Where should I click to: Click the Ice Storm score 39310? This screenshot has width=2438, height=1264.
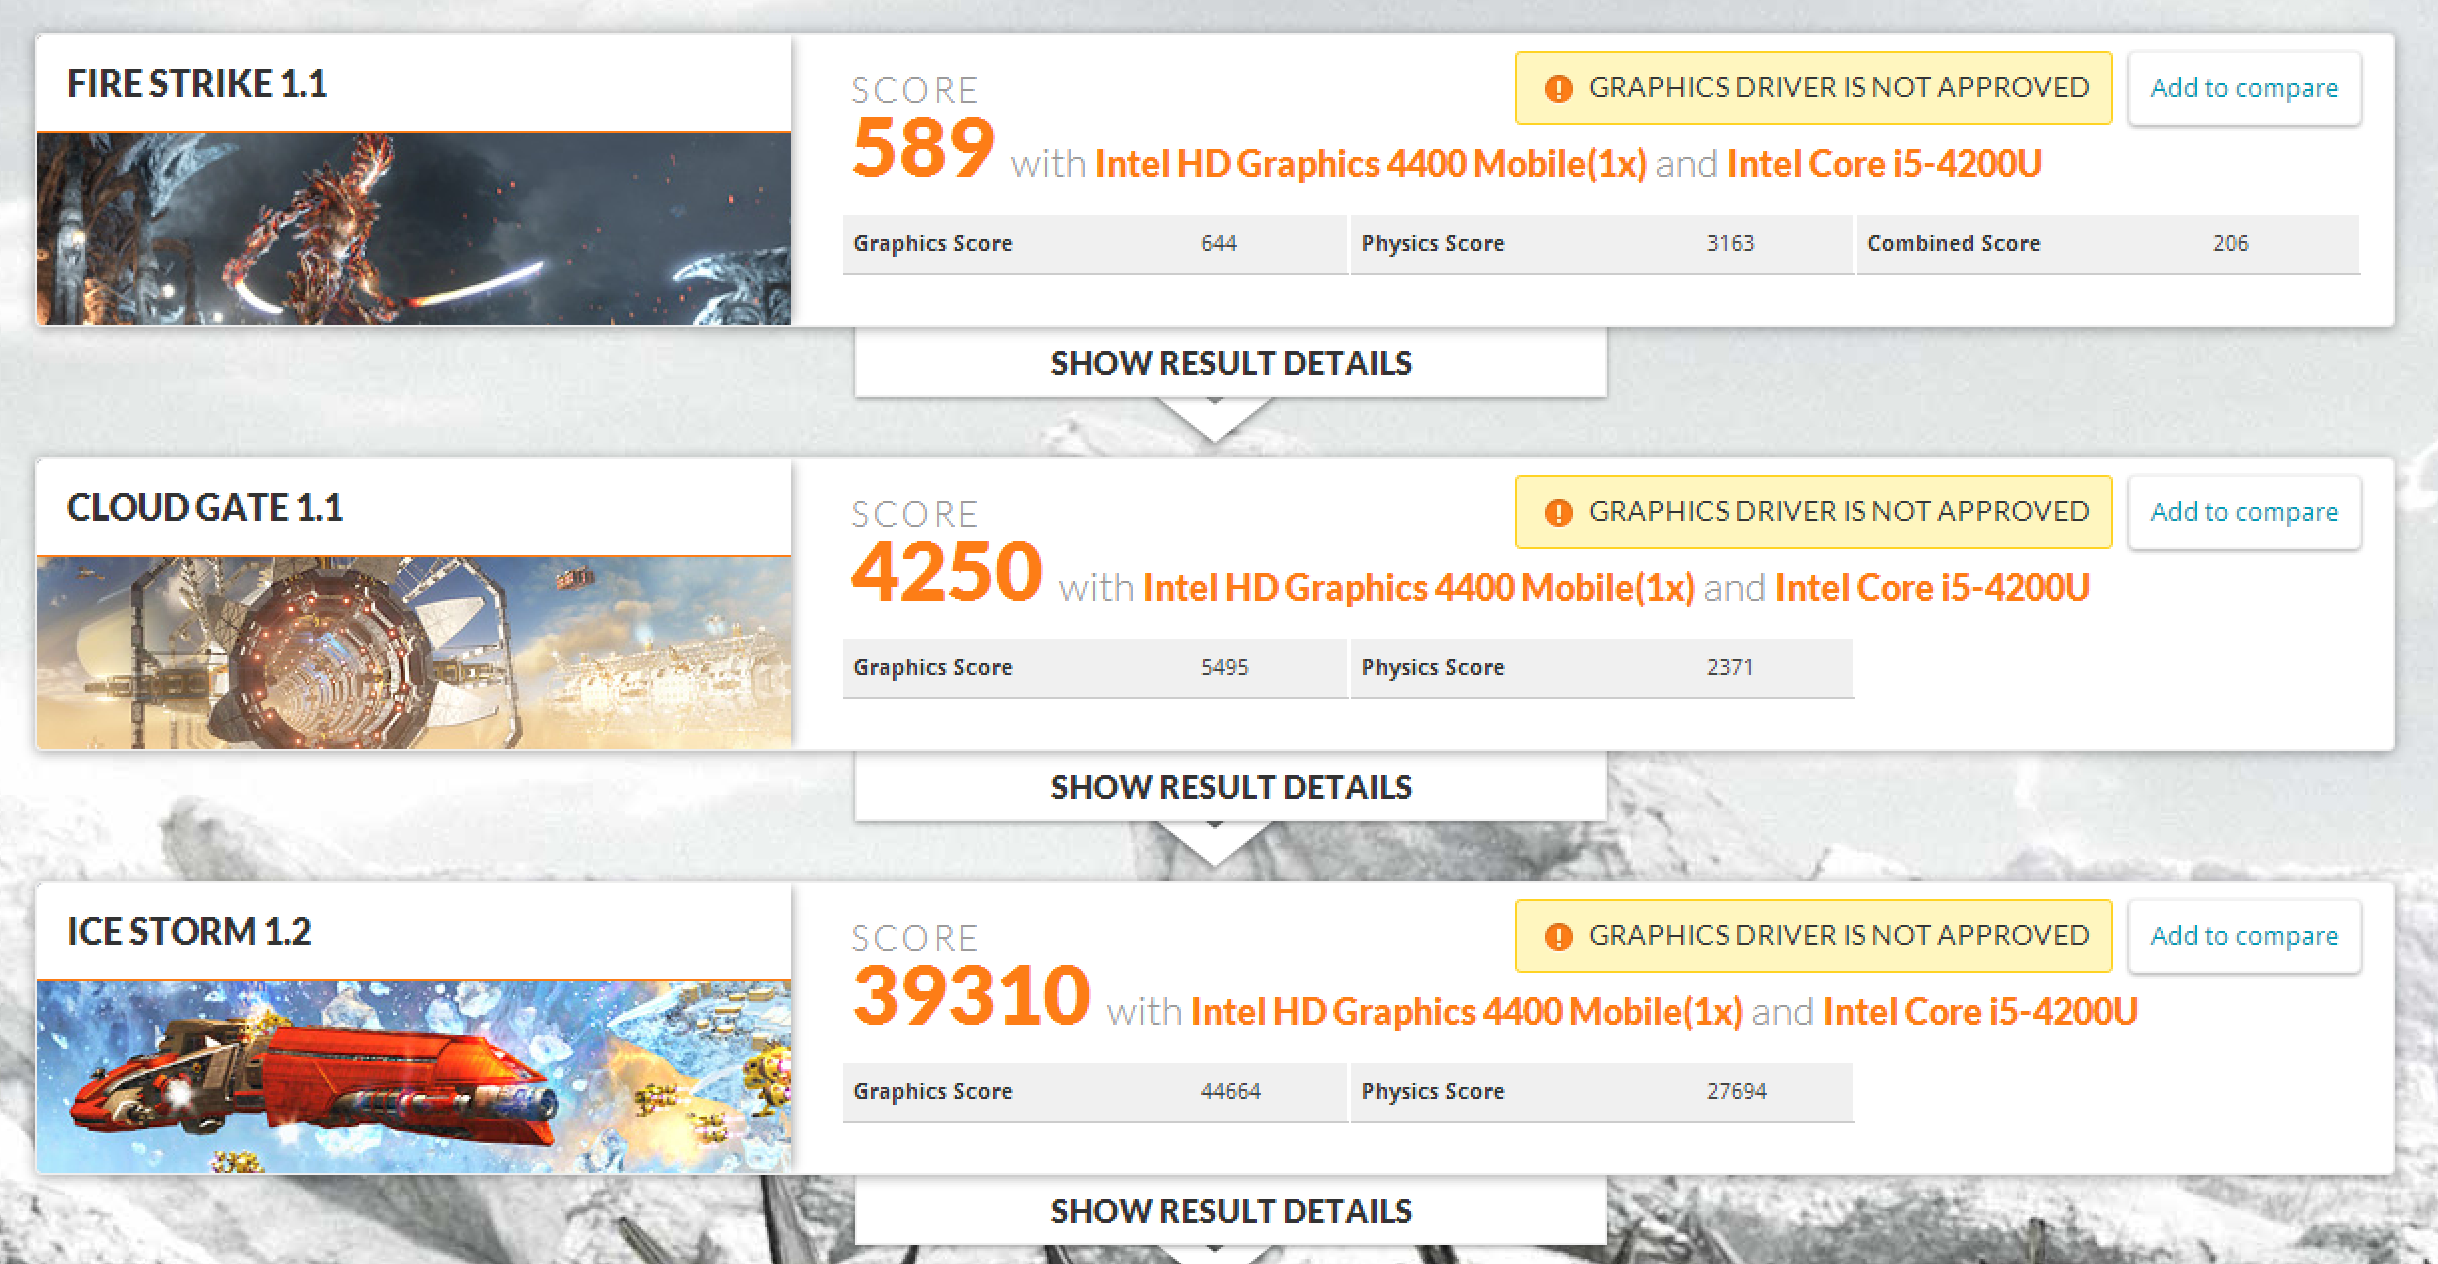click(x=971, y=996)
